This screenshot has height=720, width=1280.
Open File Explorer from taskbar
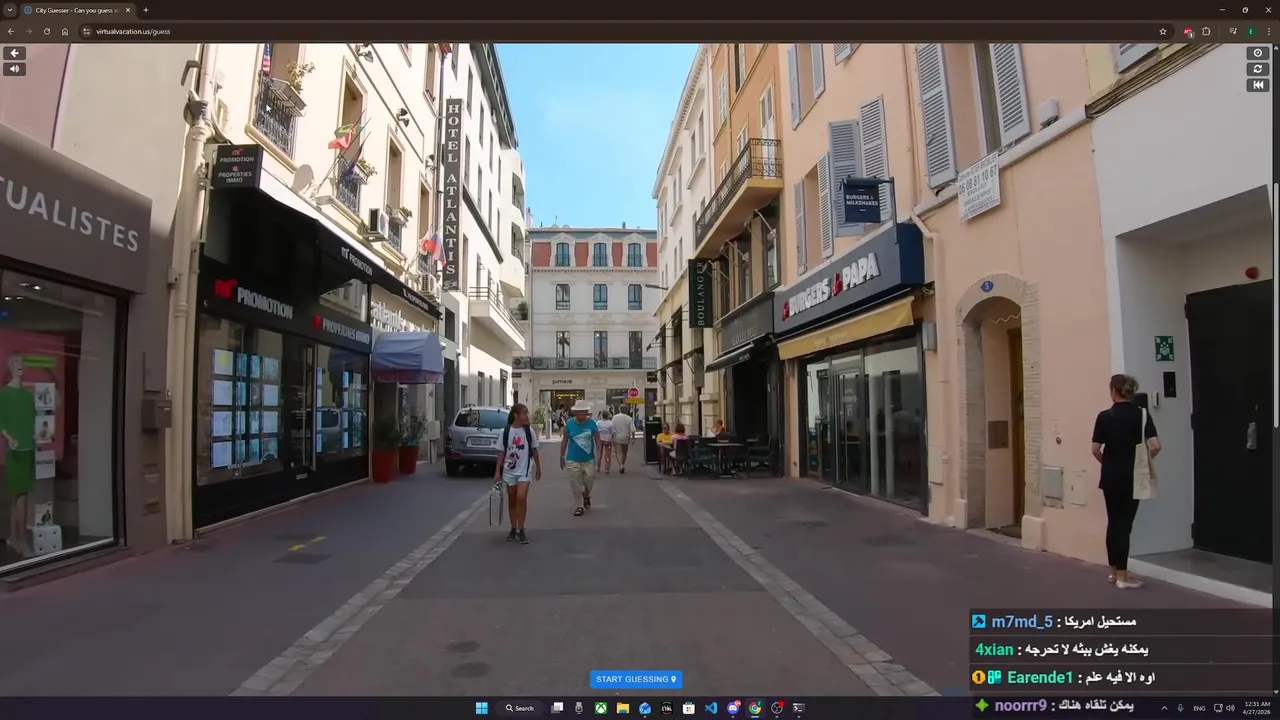623,708
